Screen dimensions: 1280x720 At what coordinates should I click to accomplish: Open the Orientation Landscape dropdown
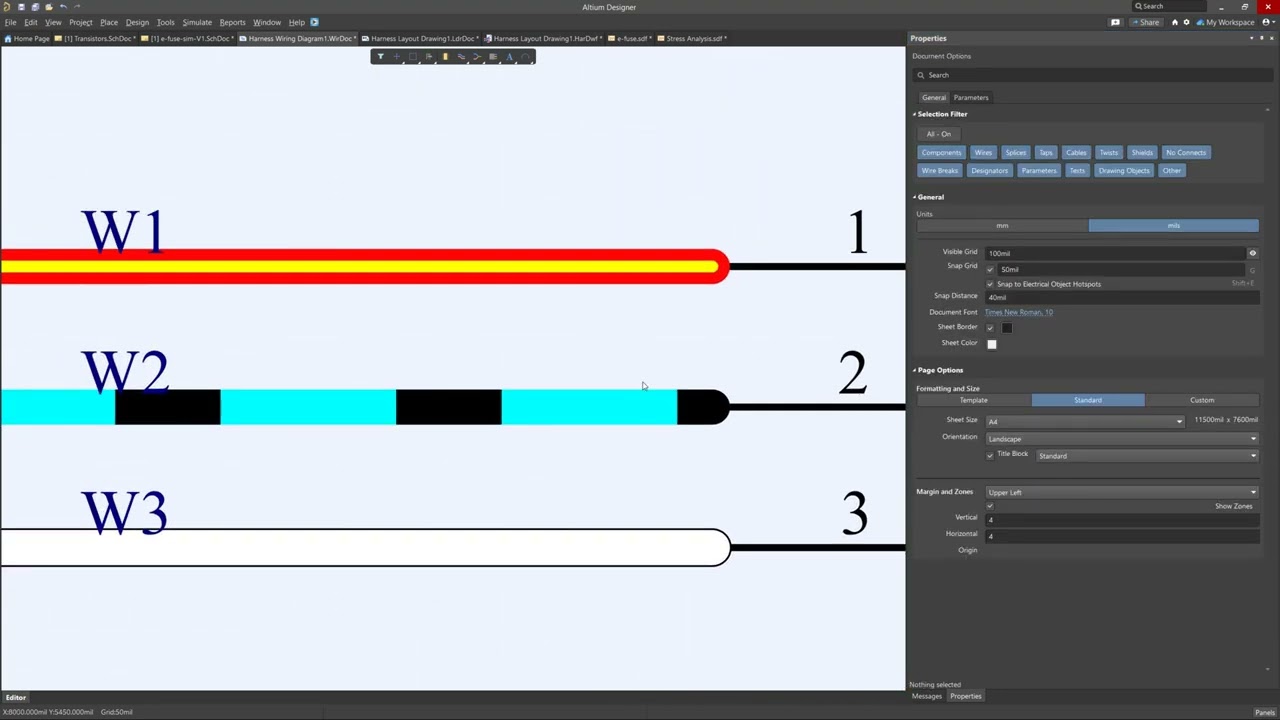[1121, 438]
